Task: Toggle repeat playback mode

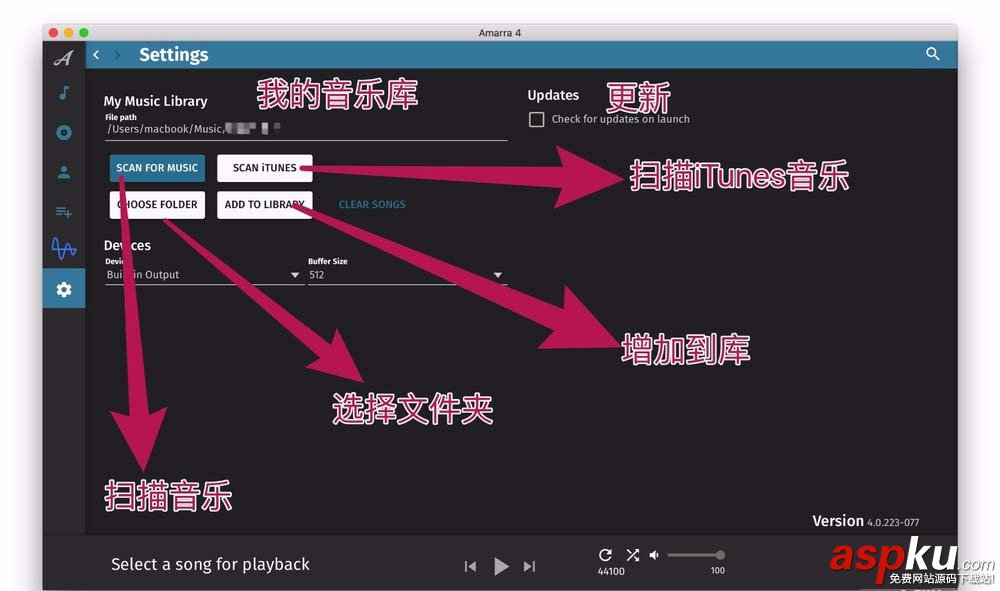Action: tap(606, 554)
